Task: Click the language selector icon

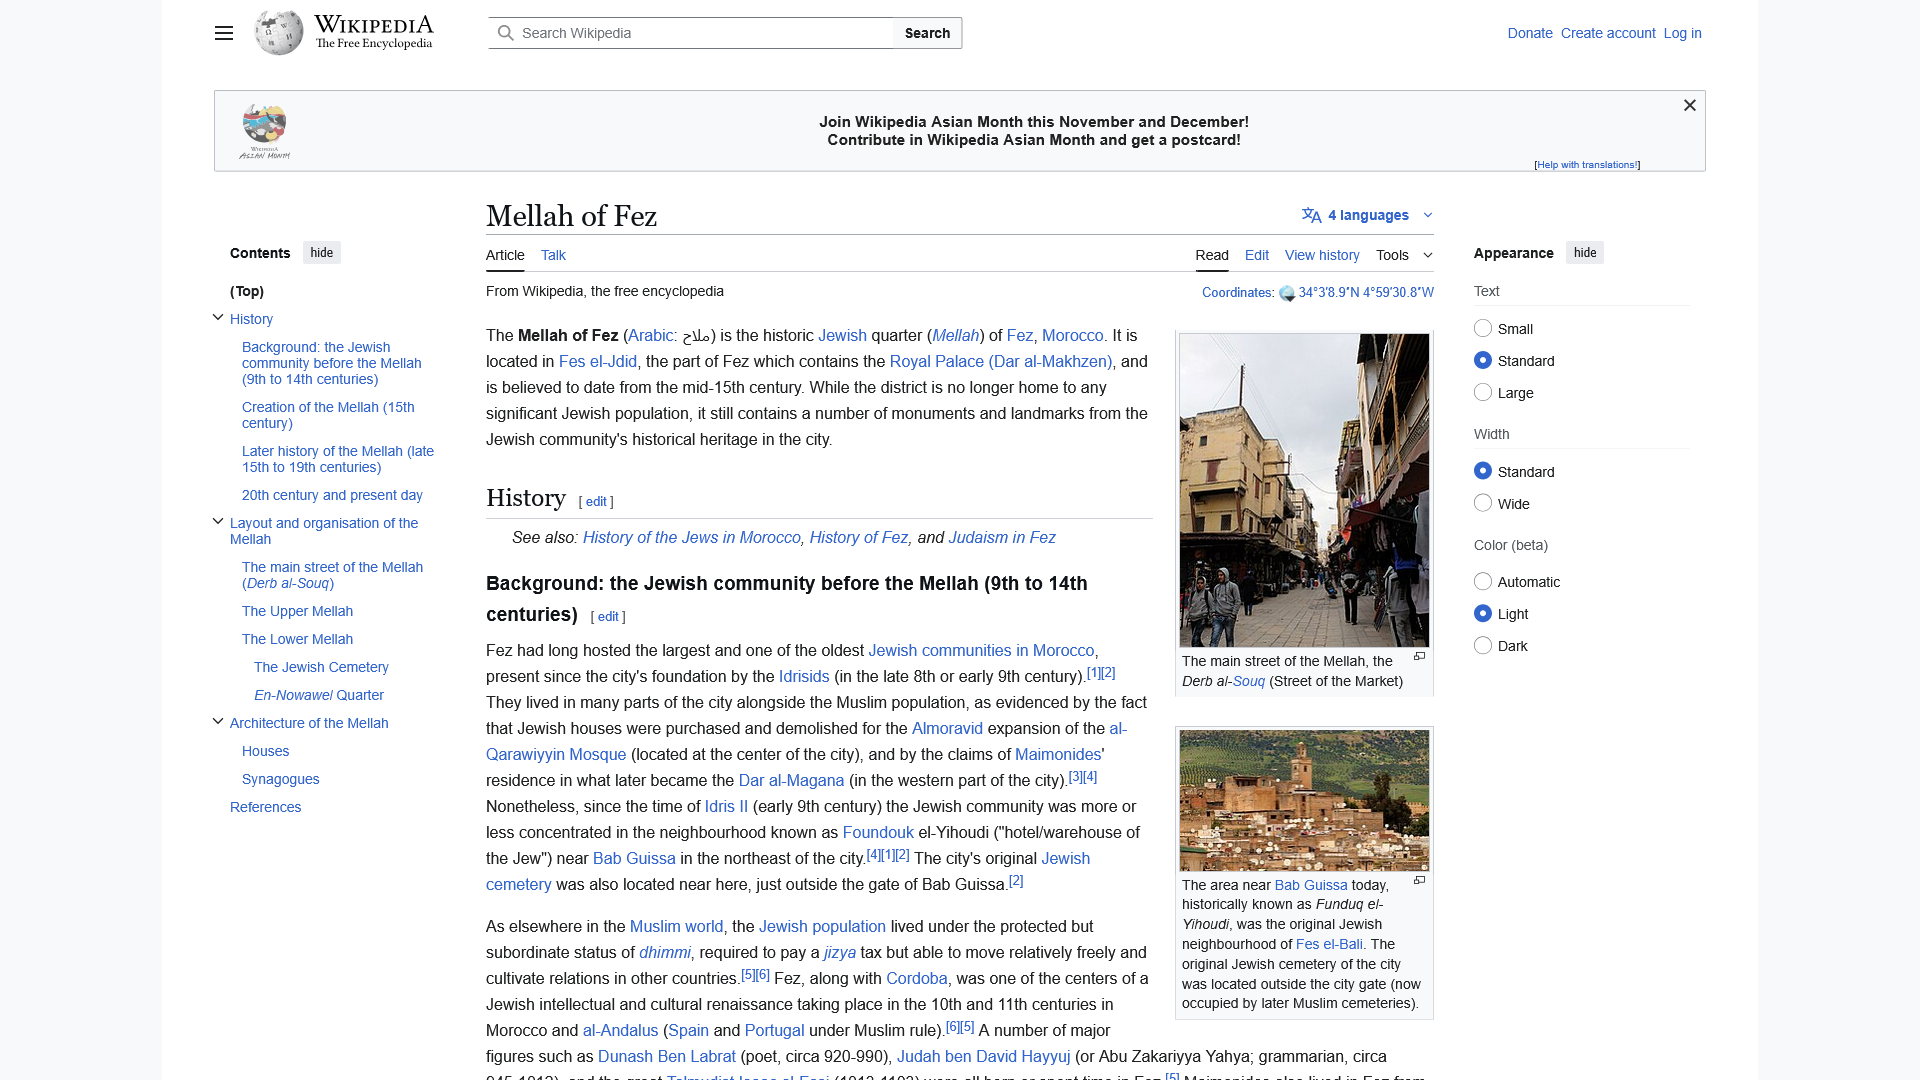Action: 1310,214
